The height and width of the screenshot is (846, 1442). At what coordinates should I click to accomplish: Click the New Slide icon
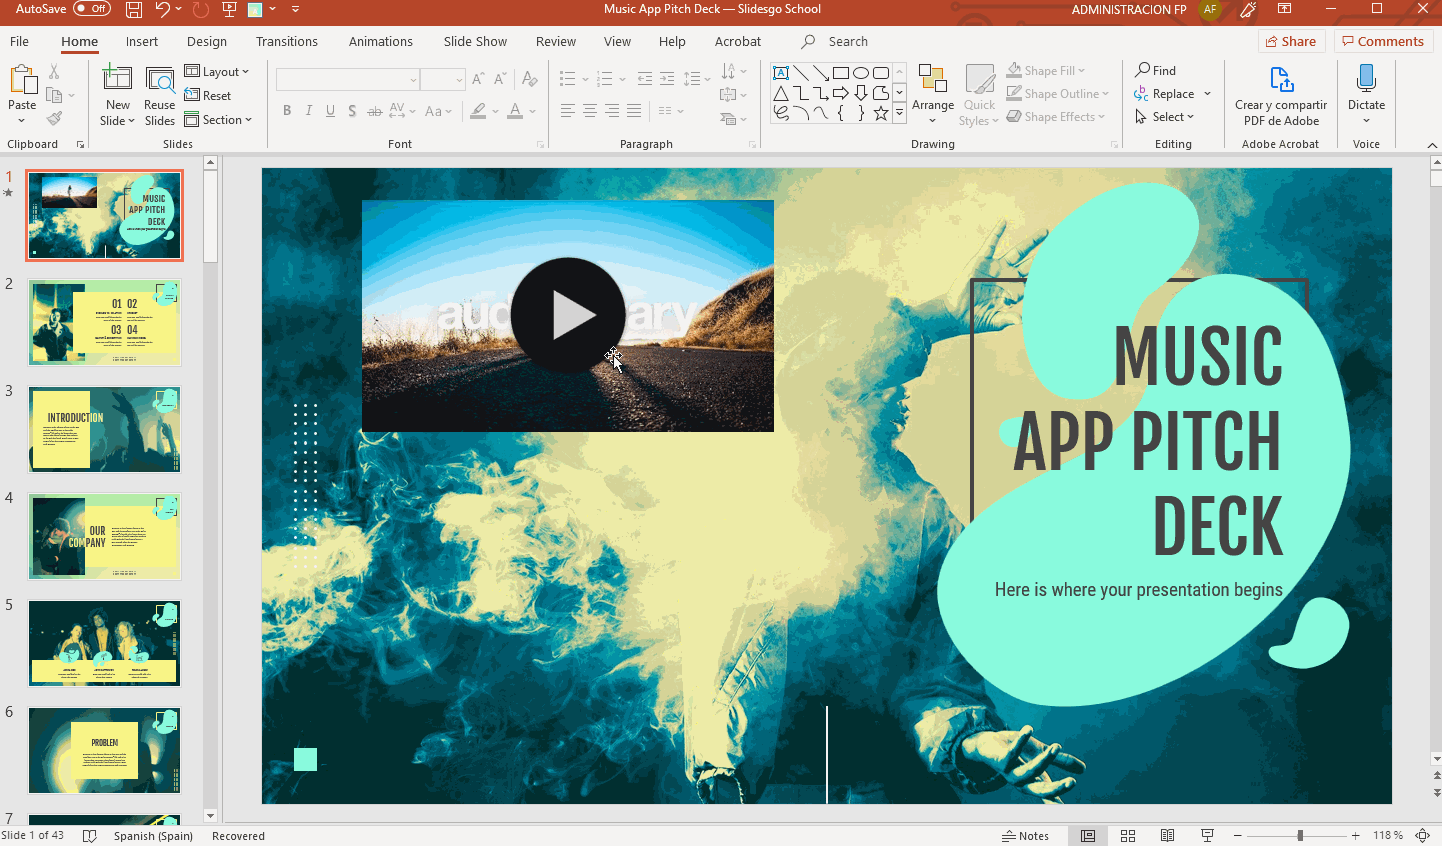pos(118,80)
